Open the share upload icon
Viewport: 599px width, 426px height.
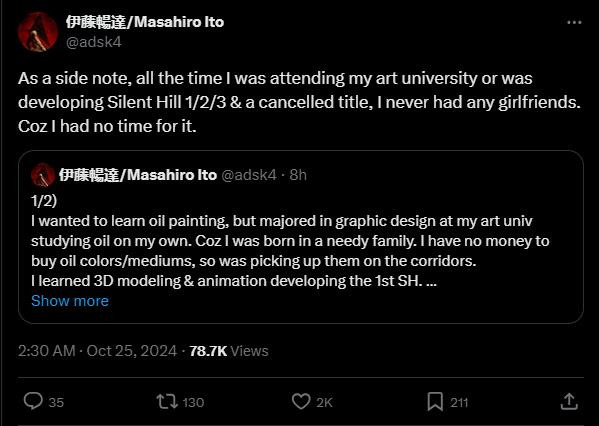(x=569, y=401)
